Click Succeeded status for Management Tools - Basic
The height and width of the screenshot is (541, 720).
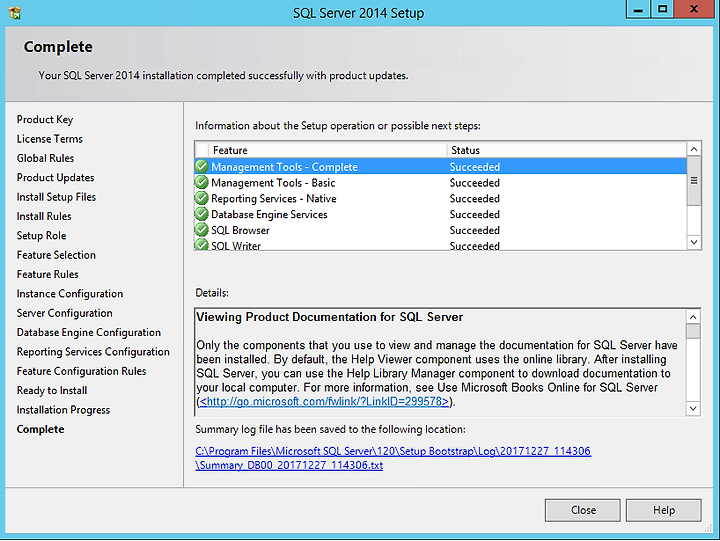click(474, 183)
